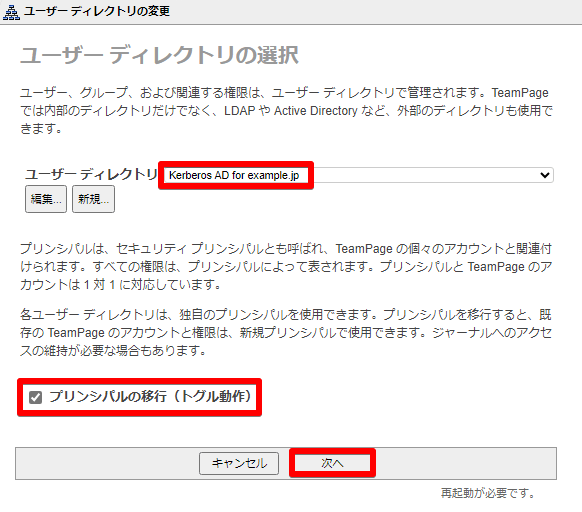Click the gray button bar right of 次へ
This screenshot has height=512, width=582.
point(466,463)
